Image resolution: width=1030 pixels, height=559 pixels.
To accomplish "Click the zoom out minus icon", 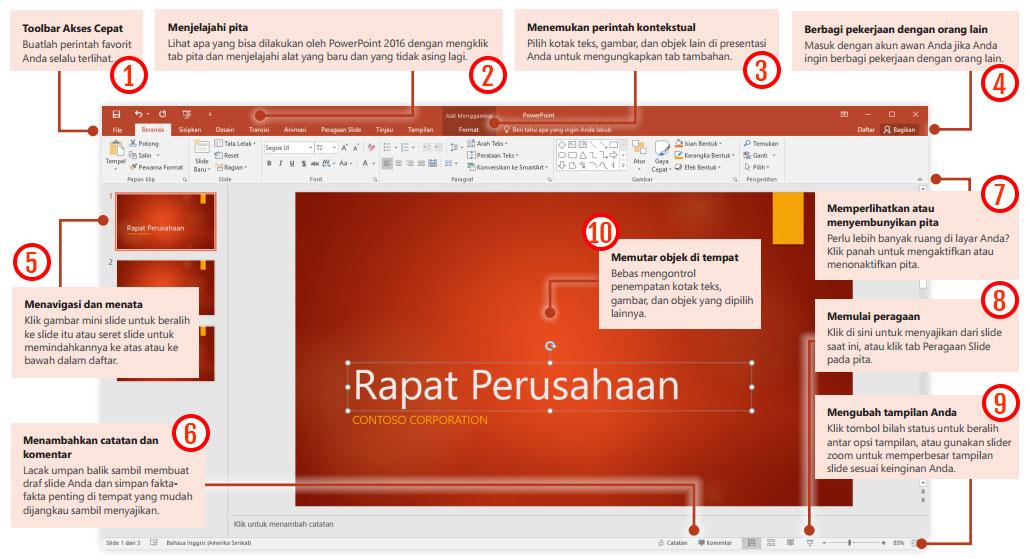I will [824, 543].
